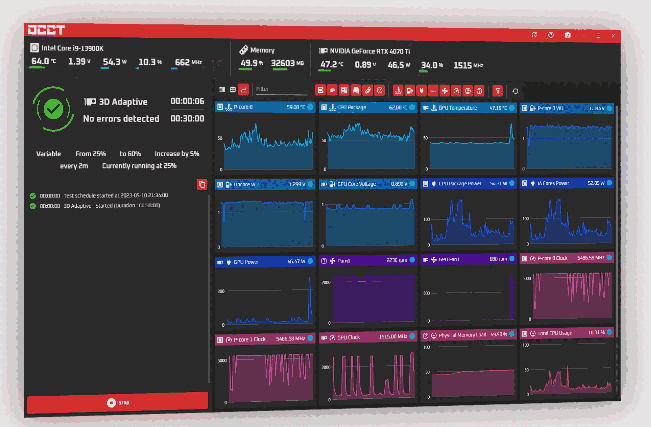
Task: Toggle the GPU device filter icon
Action: [332, 90]
